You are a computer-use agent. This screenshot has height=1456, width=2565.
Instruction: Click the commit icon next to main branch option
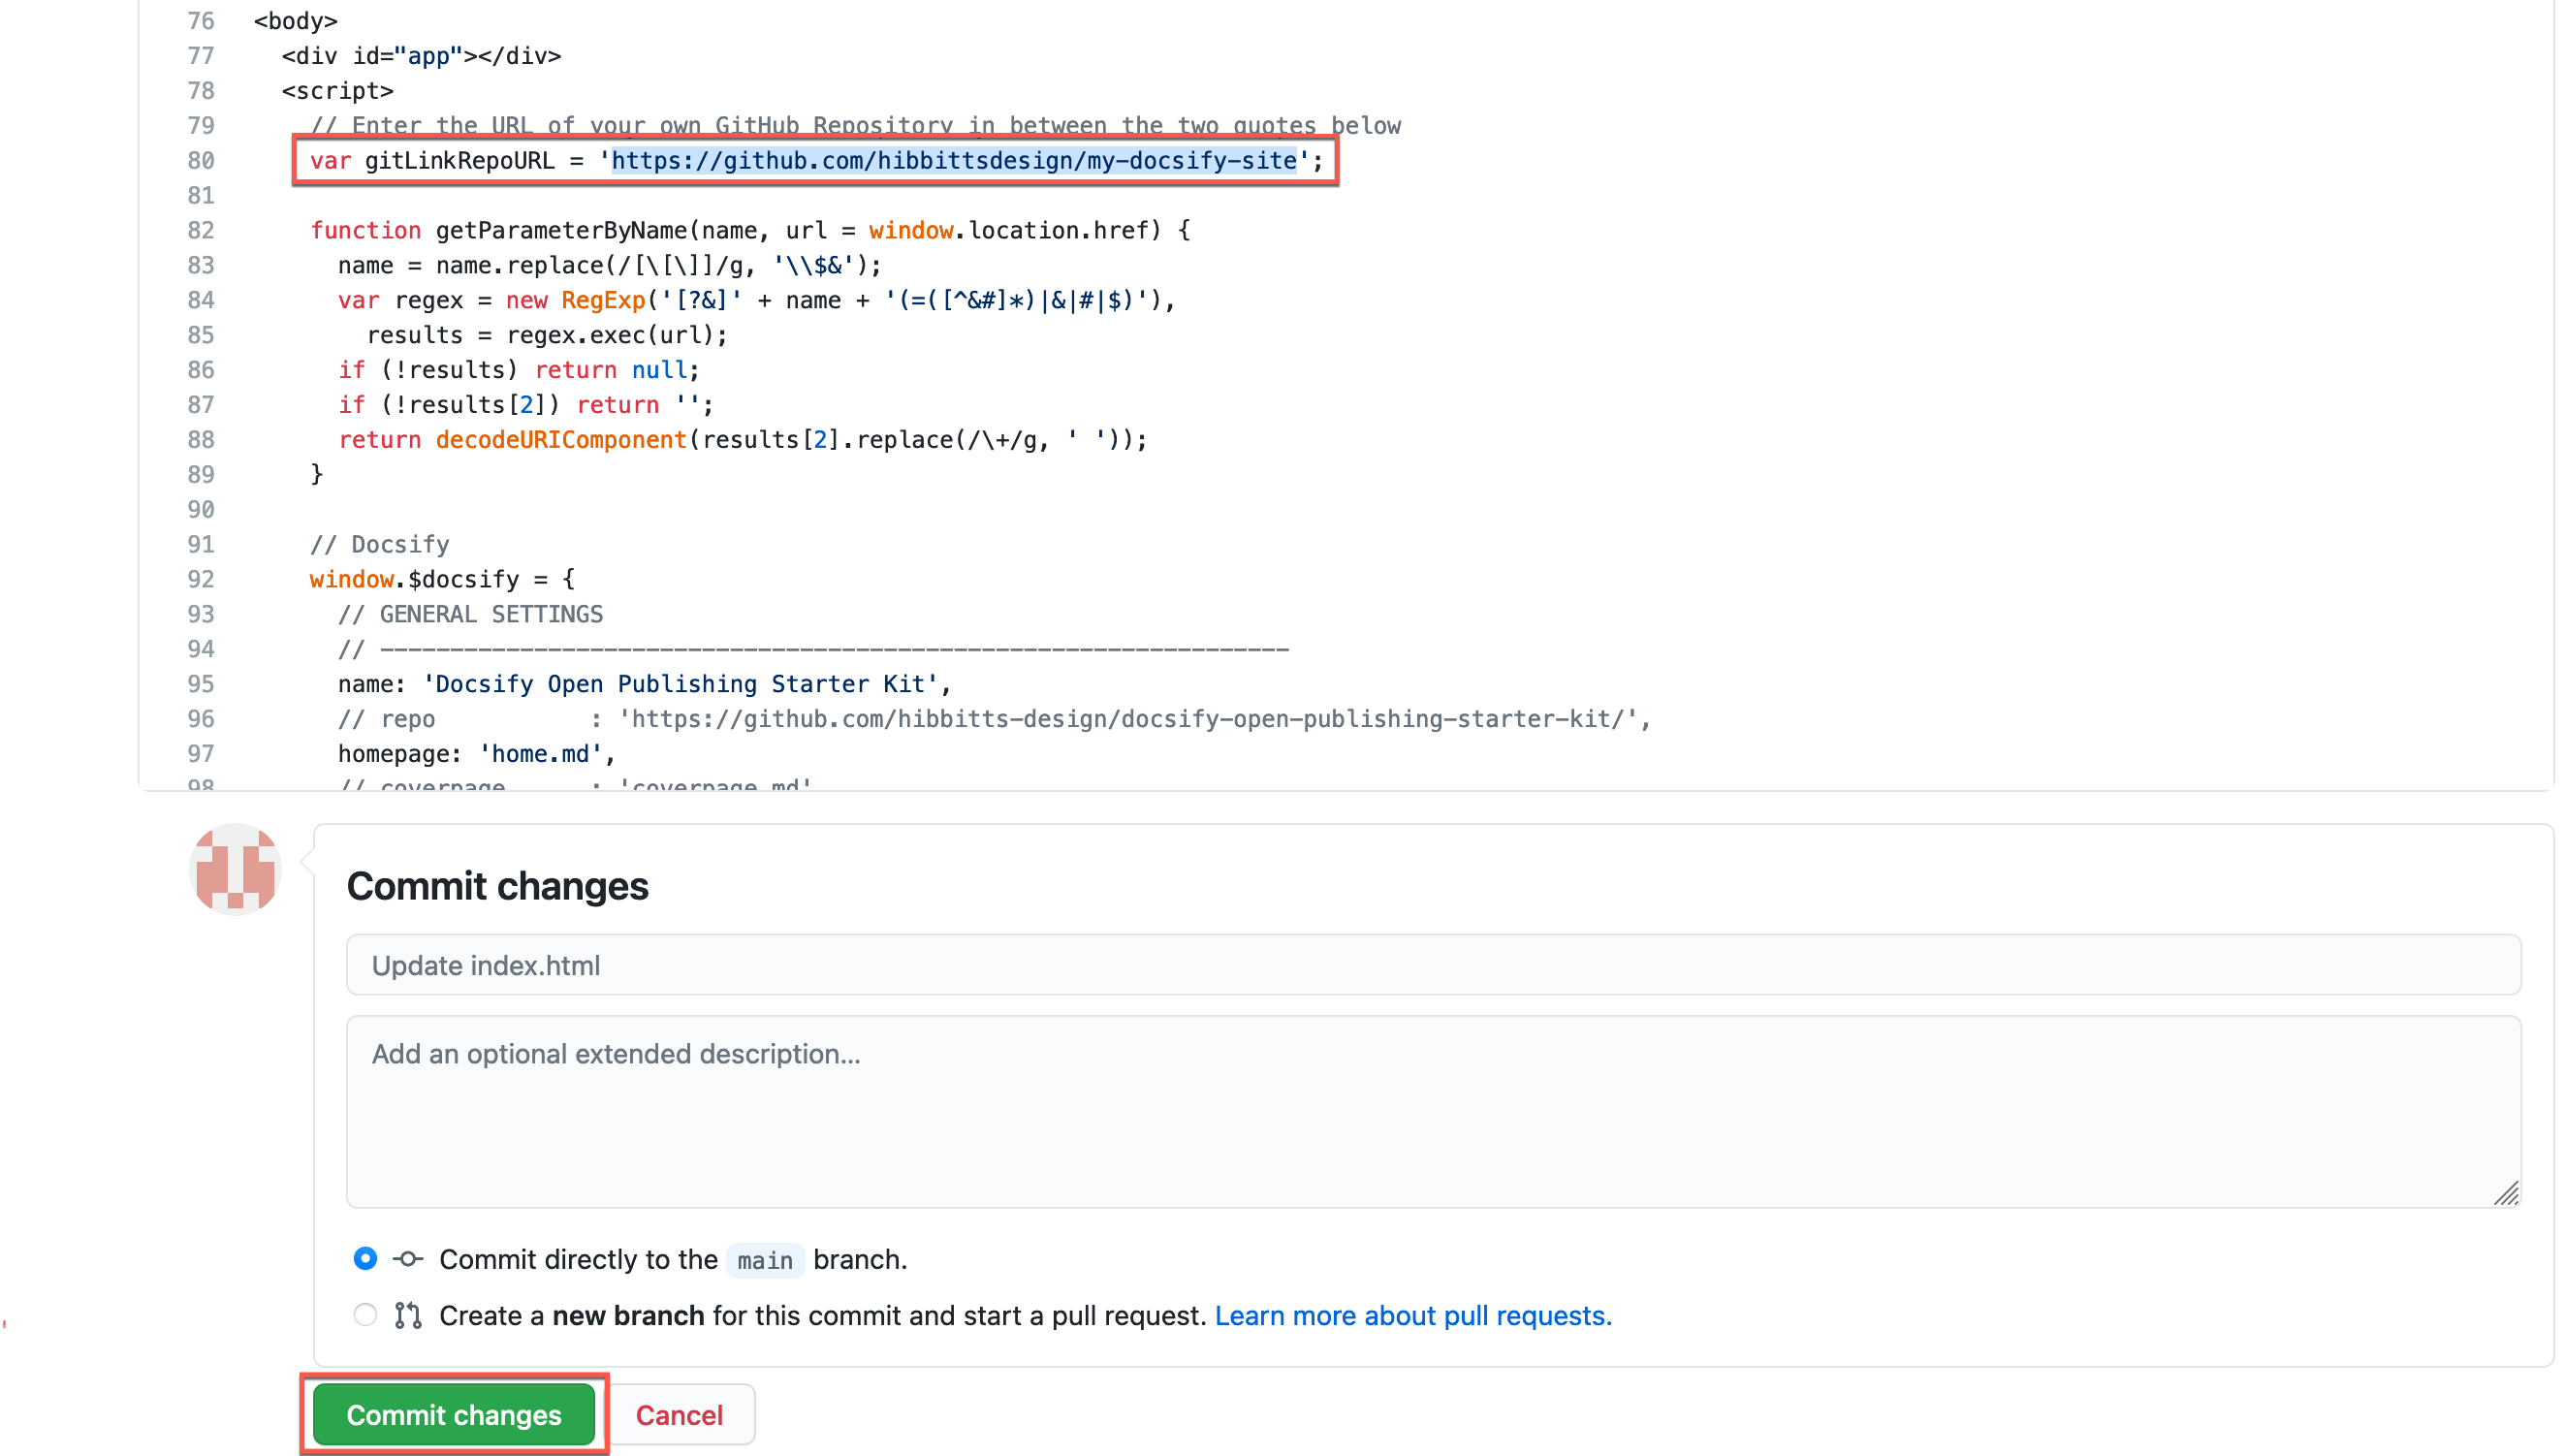pos(408,1259)
